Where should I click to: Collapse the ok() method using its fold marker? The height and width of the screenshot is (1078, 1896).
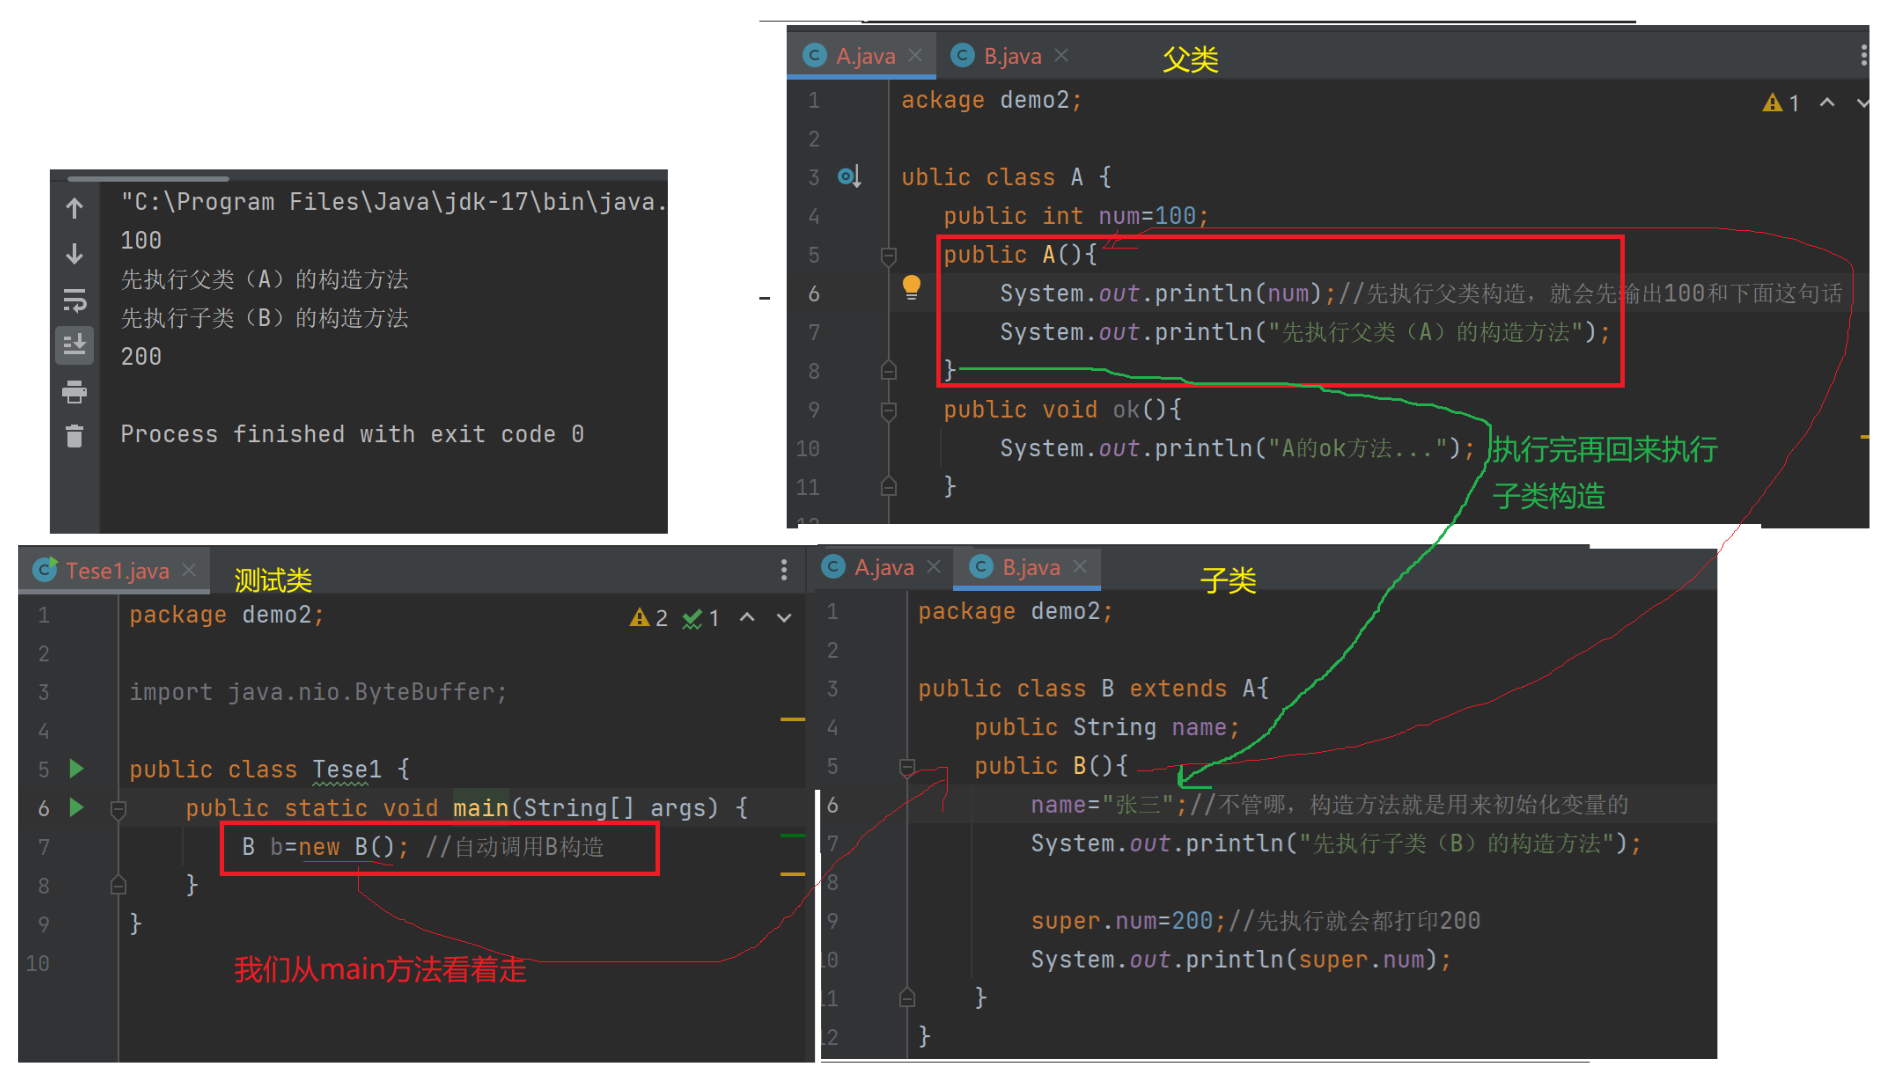point(888,410)
